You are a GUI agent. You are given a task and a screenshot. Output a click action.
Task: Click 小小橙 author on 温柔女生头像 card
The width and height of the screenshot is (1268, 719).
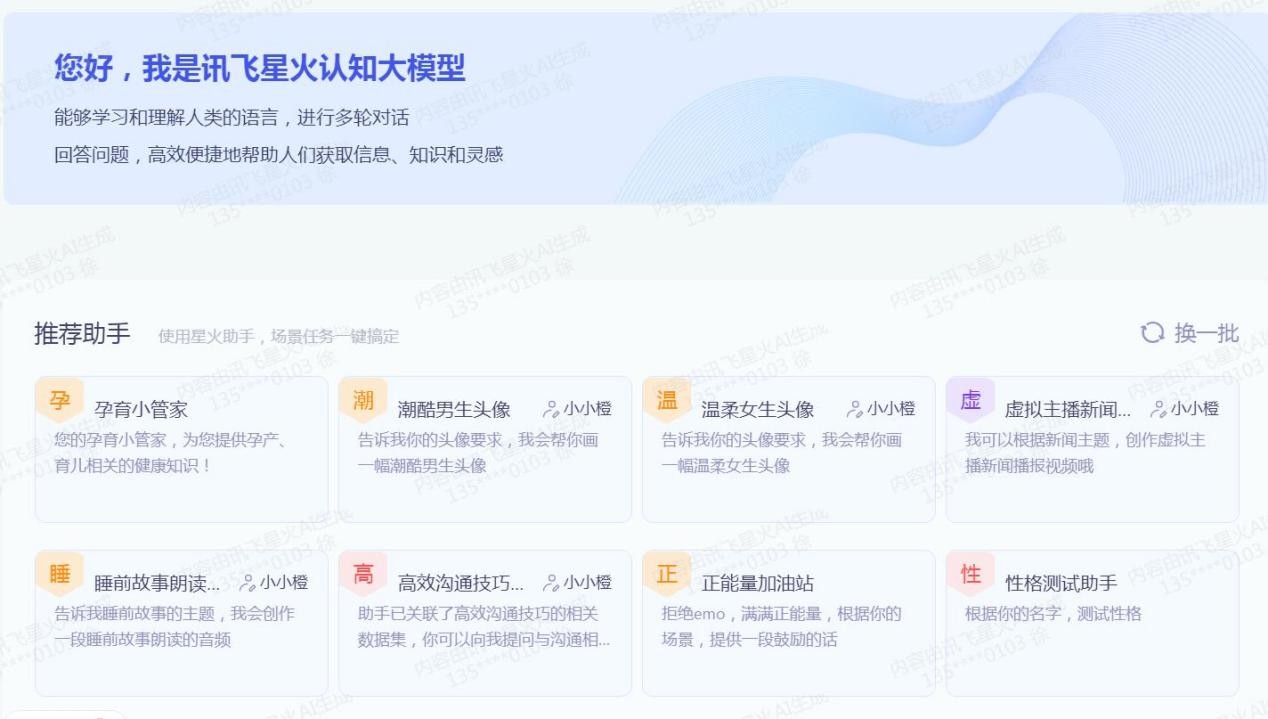coord(891,409)
